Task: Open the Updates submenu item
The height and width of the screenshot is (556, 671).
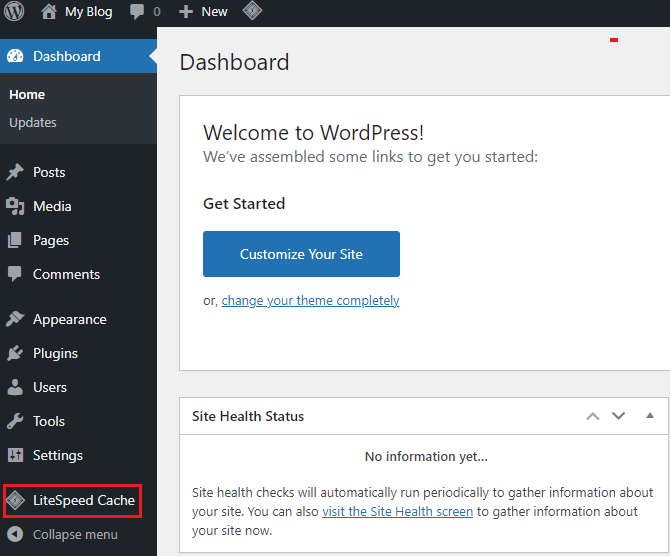Action: point(33,122)
